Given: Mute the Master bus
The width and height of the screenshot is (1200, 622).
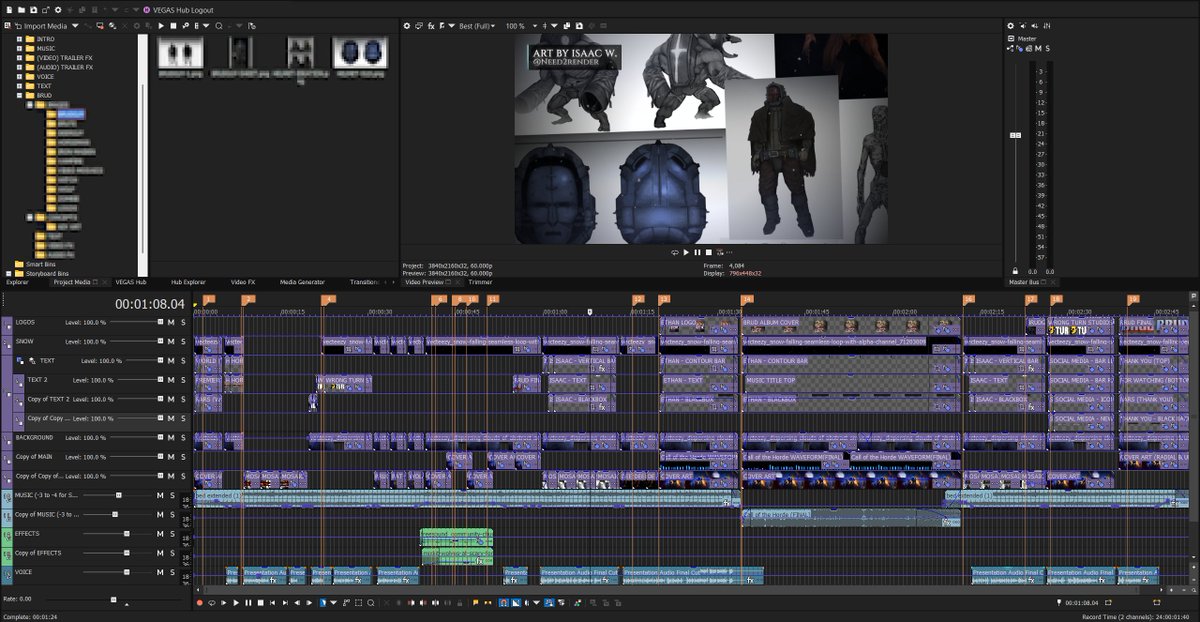Looking at the screenshot, I should pyautogui.click(x=1038, y=48).
